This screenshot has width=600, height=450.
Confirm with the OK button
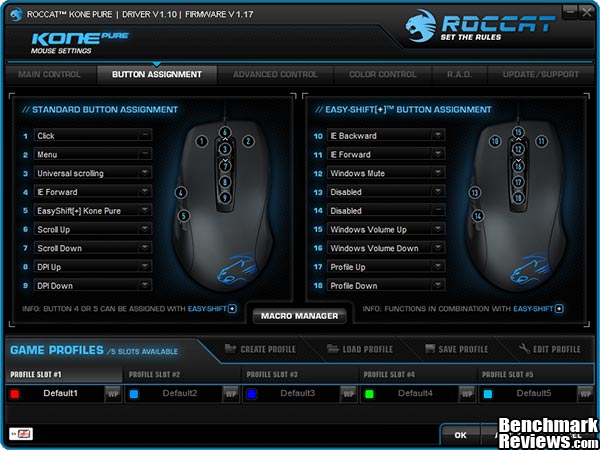pos(460,435)
